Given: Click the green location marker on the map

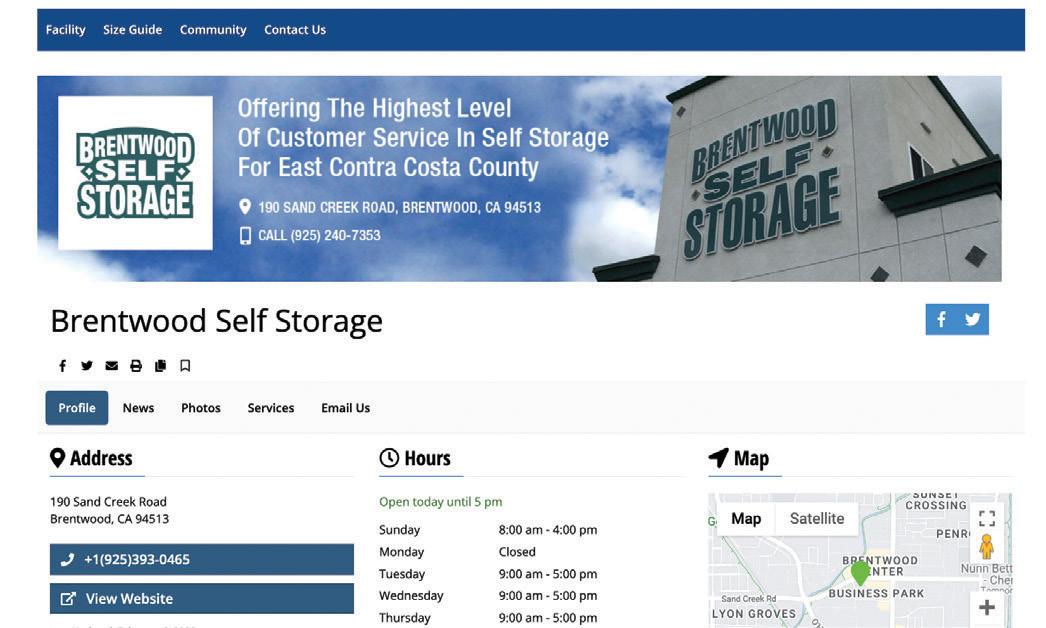Looking at the screenshot, I should click(x=861, y=573).
